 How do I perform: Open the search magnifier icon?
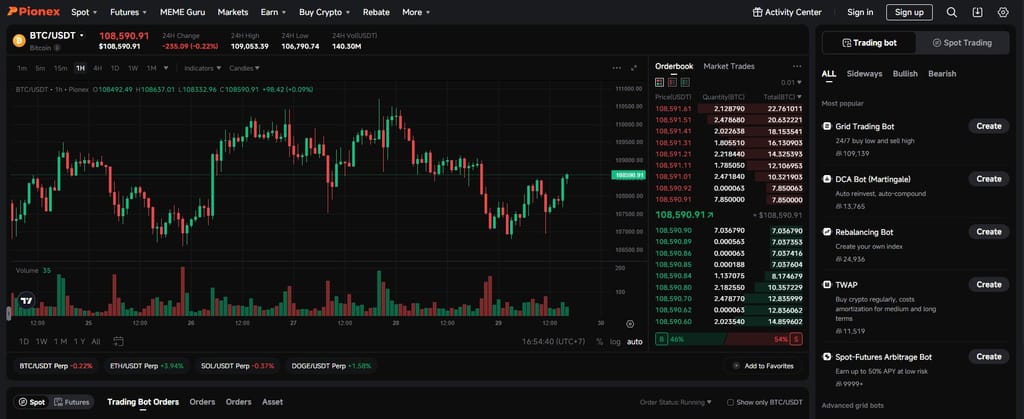pyautogui.click(x=952, y=12)
